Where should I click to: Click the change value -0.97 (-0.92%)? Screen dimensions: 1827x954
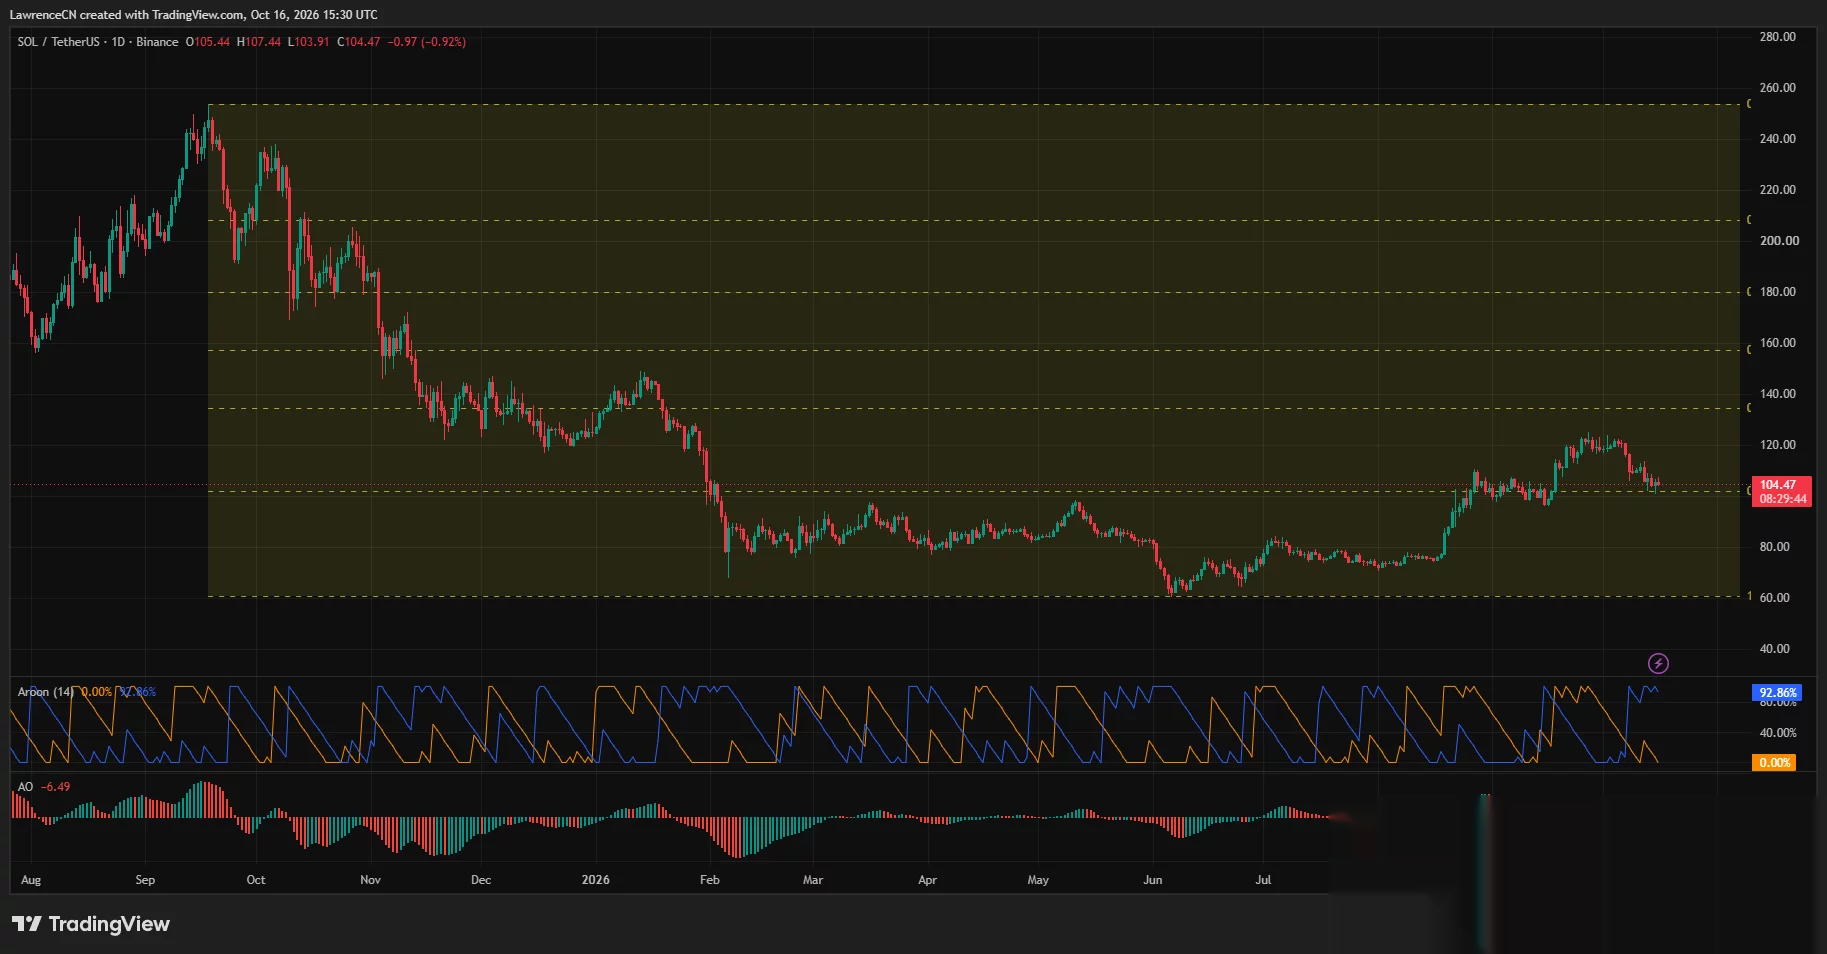coord(427,42)
